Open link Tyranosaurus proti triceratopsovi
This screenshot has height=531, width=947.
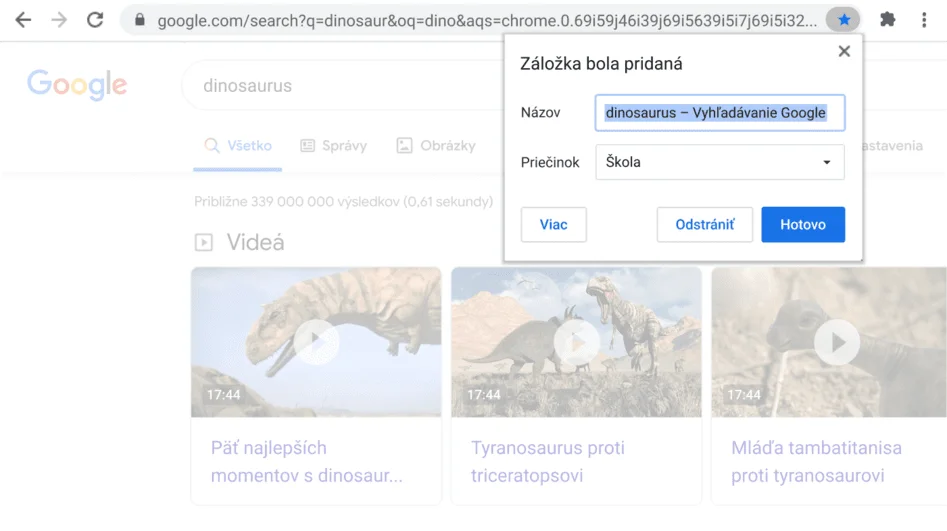coord(548,462)
